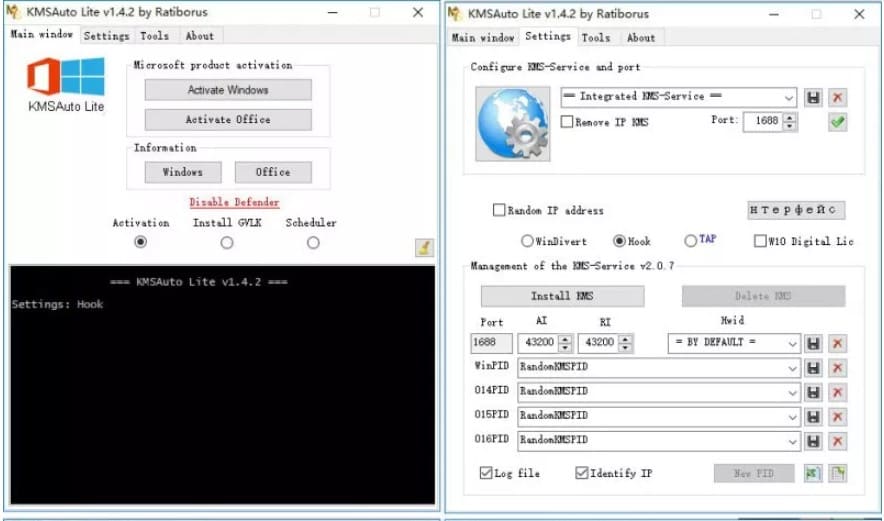Click the RI 43200 spinner arrows
The height and width of the screenshot is (521, 884).
(625, 343)
